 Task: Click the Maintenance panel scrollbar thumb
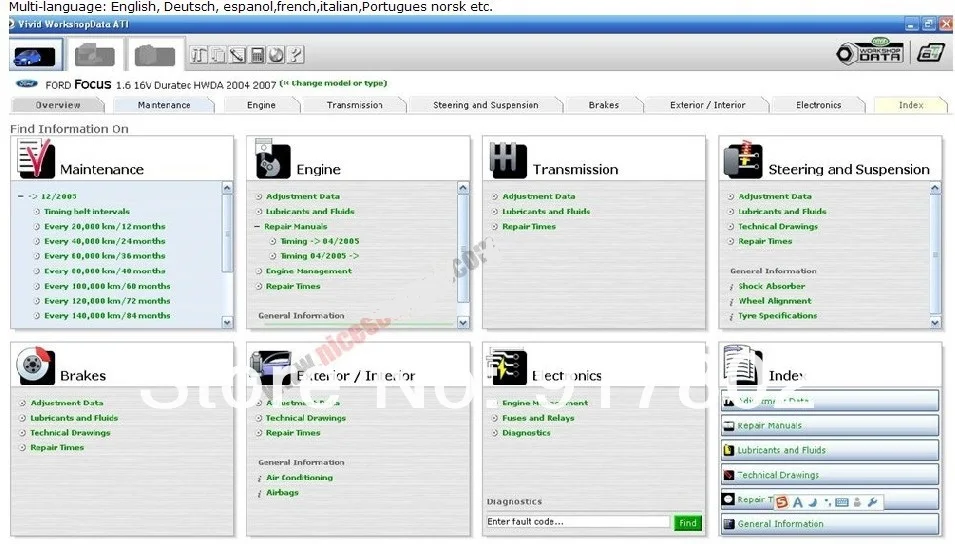coord(227,233)
